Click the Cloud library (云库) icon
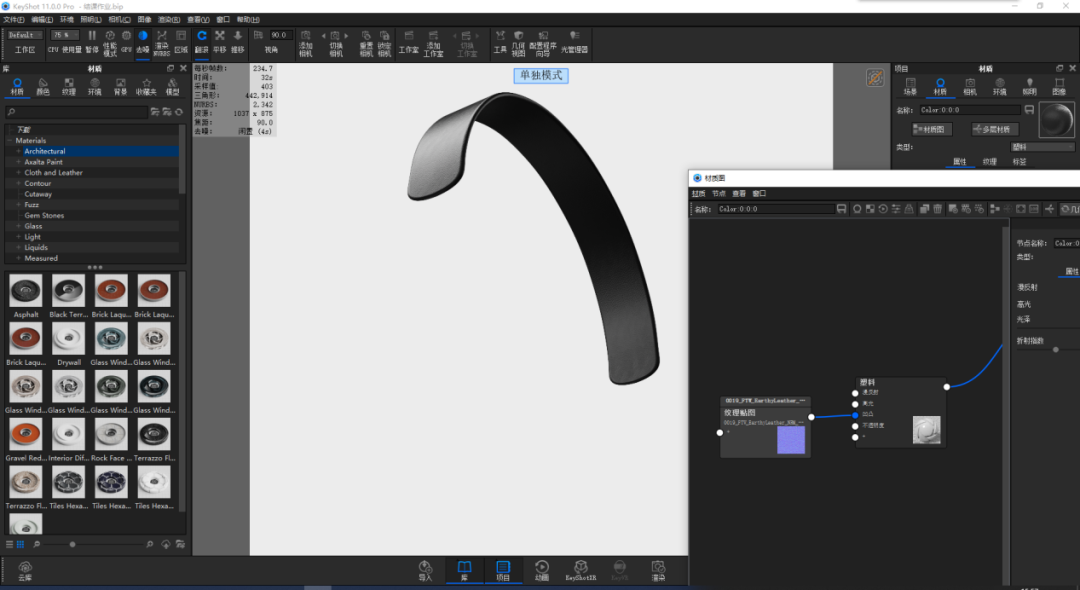The image size is (1080, 590). point(25,571)
